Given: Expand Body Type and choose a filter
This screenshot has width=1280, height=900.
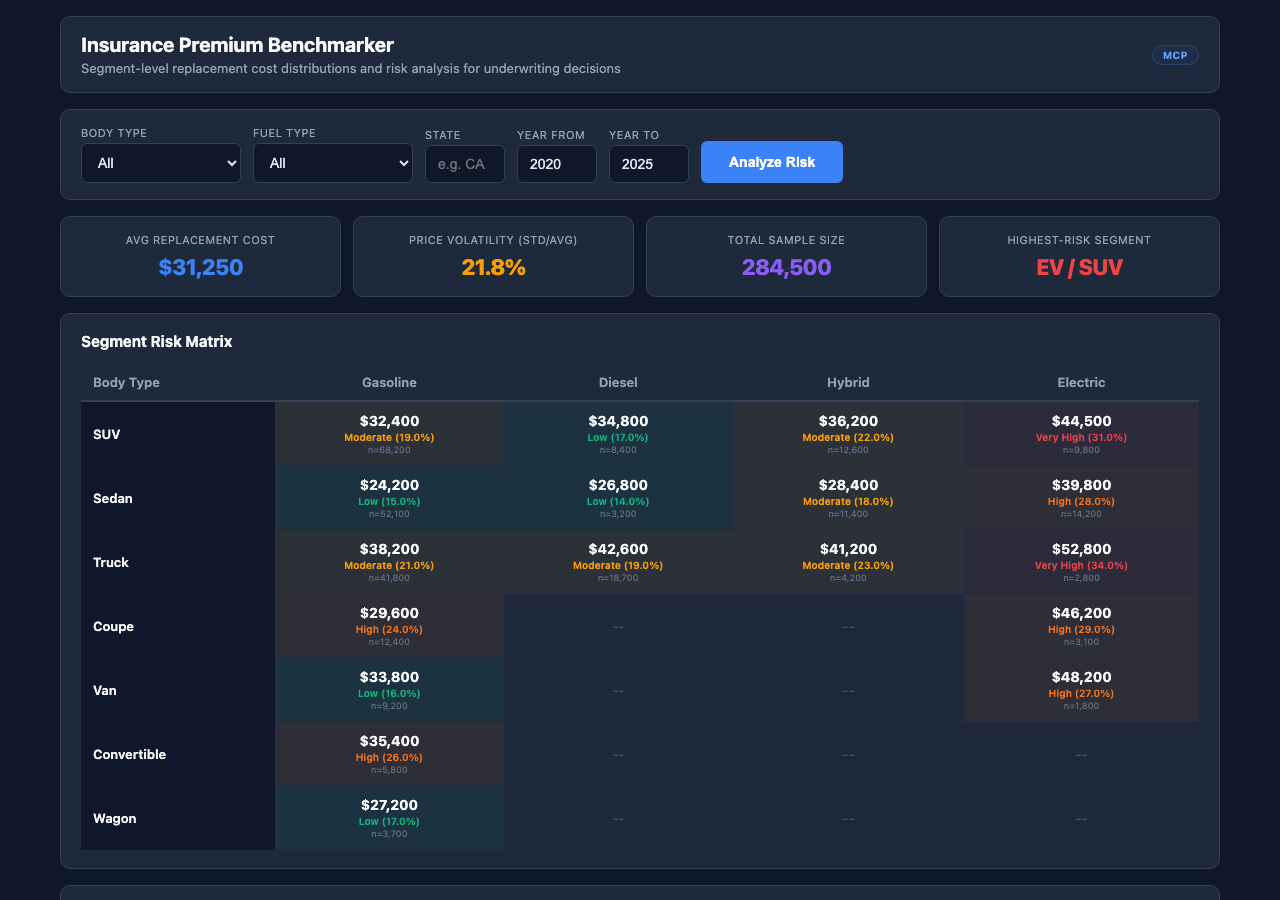Looking at the screenshot, I should pos(160,162).
